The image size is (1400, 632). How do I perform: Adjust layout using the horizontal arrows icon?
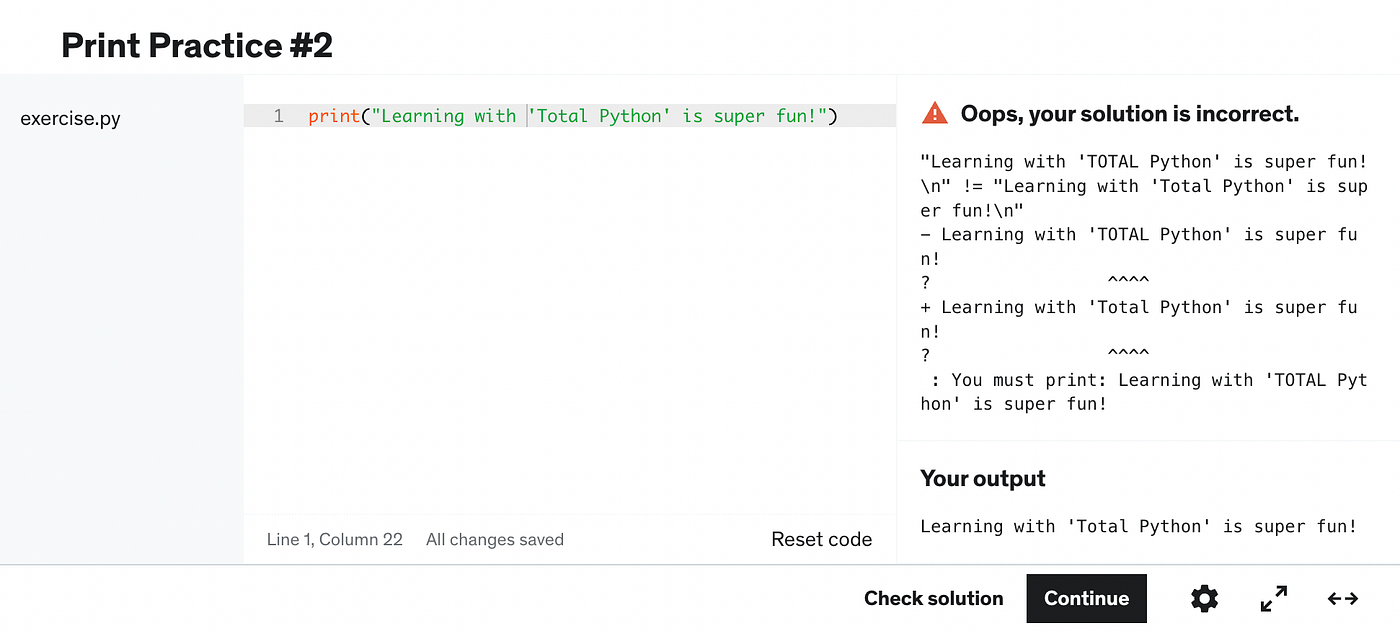(x=1342, y=598)
